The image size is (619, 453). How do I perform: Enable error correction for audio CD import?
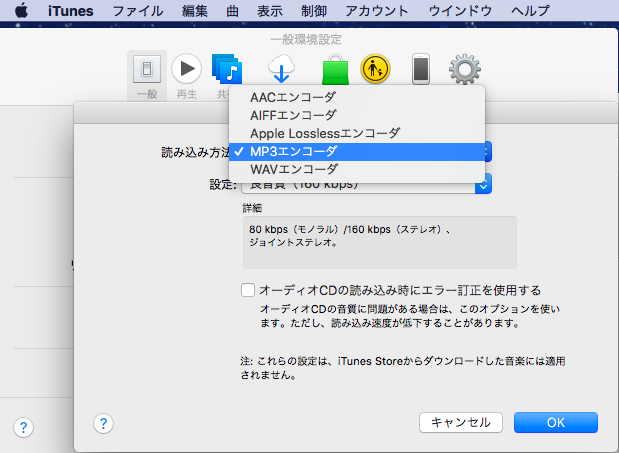pos(248,290)
